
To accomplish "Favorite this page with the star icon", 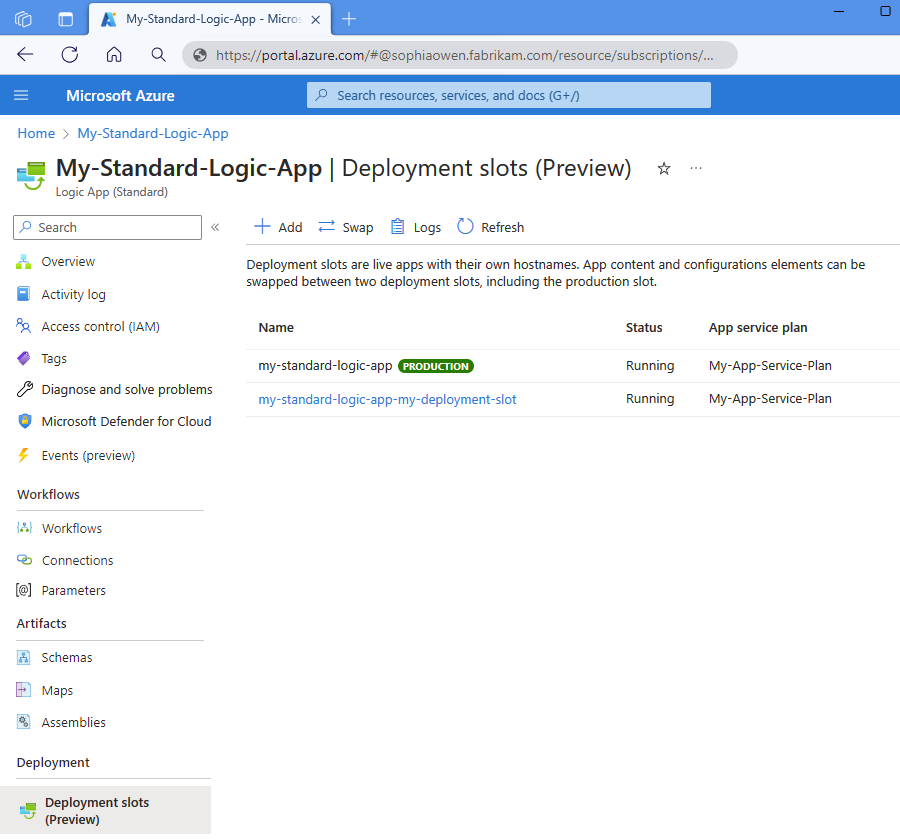I will coord(664,169).
